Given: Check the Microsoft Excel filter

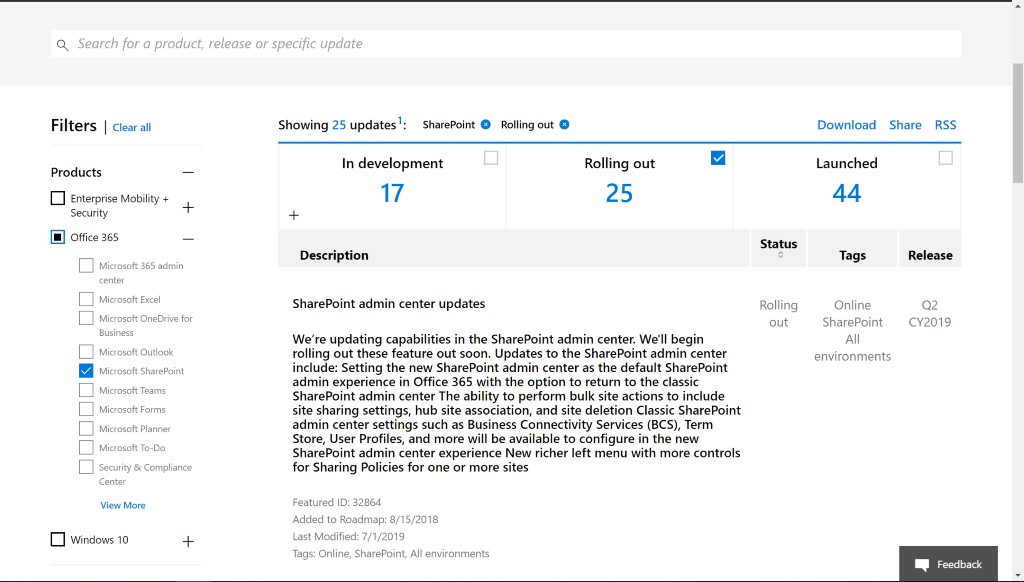Looking at the screenshot, I should [86, 299].
